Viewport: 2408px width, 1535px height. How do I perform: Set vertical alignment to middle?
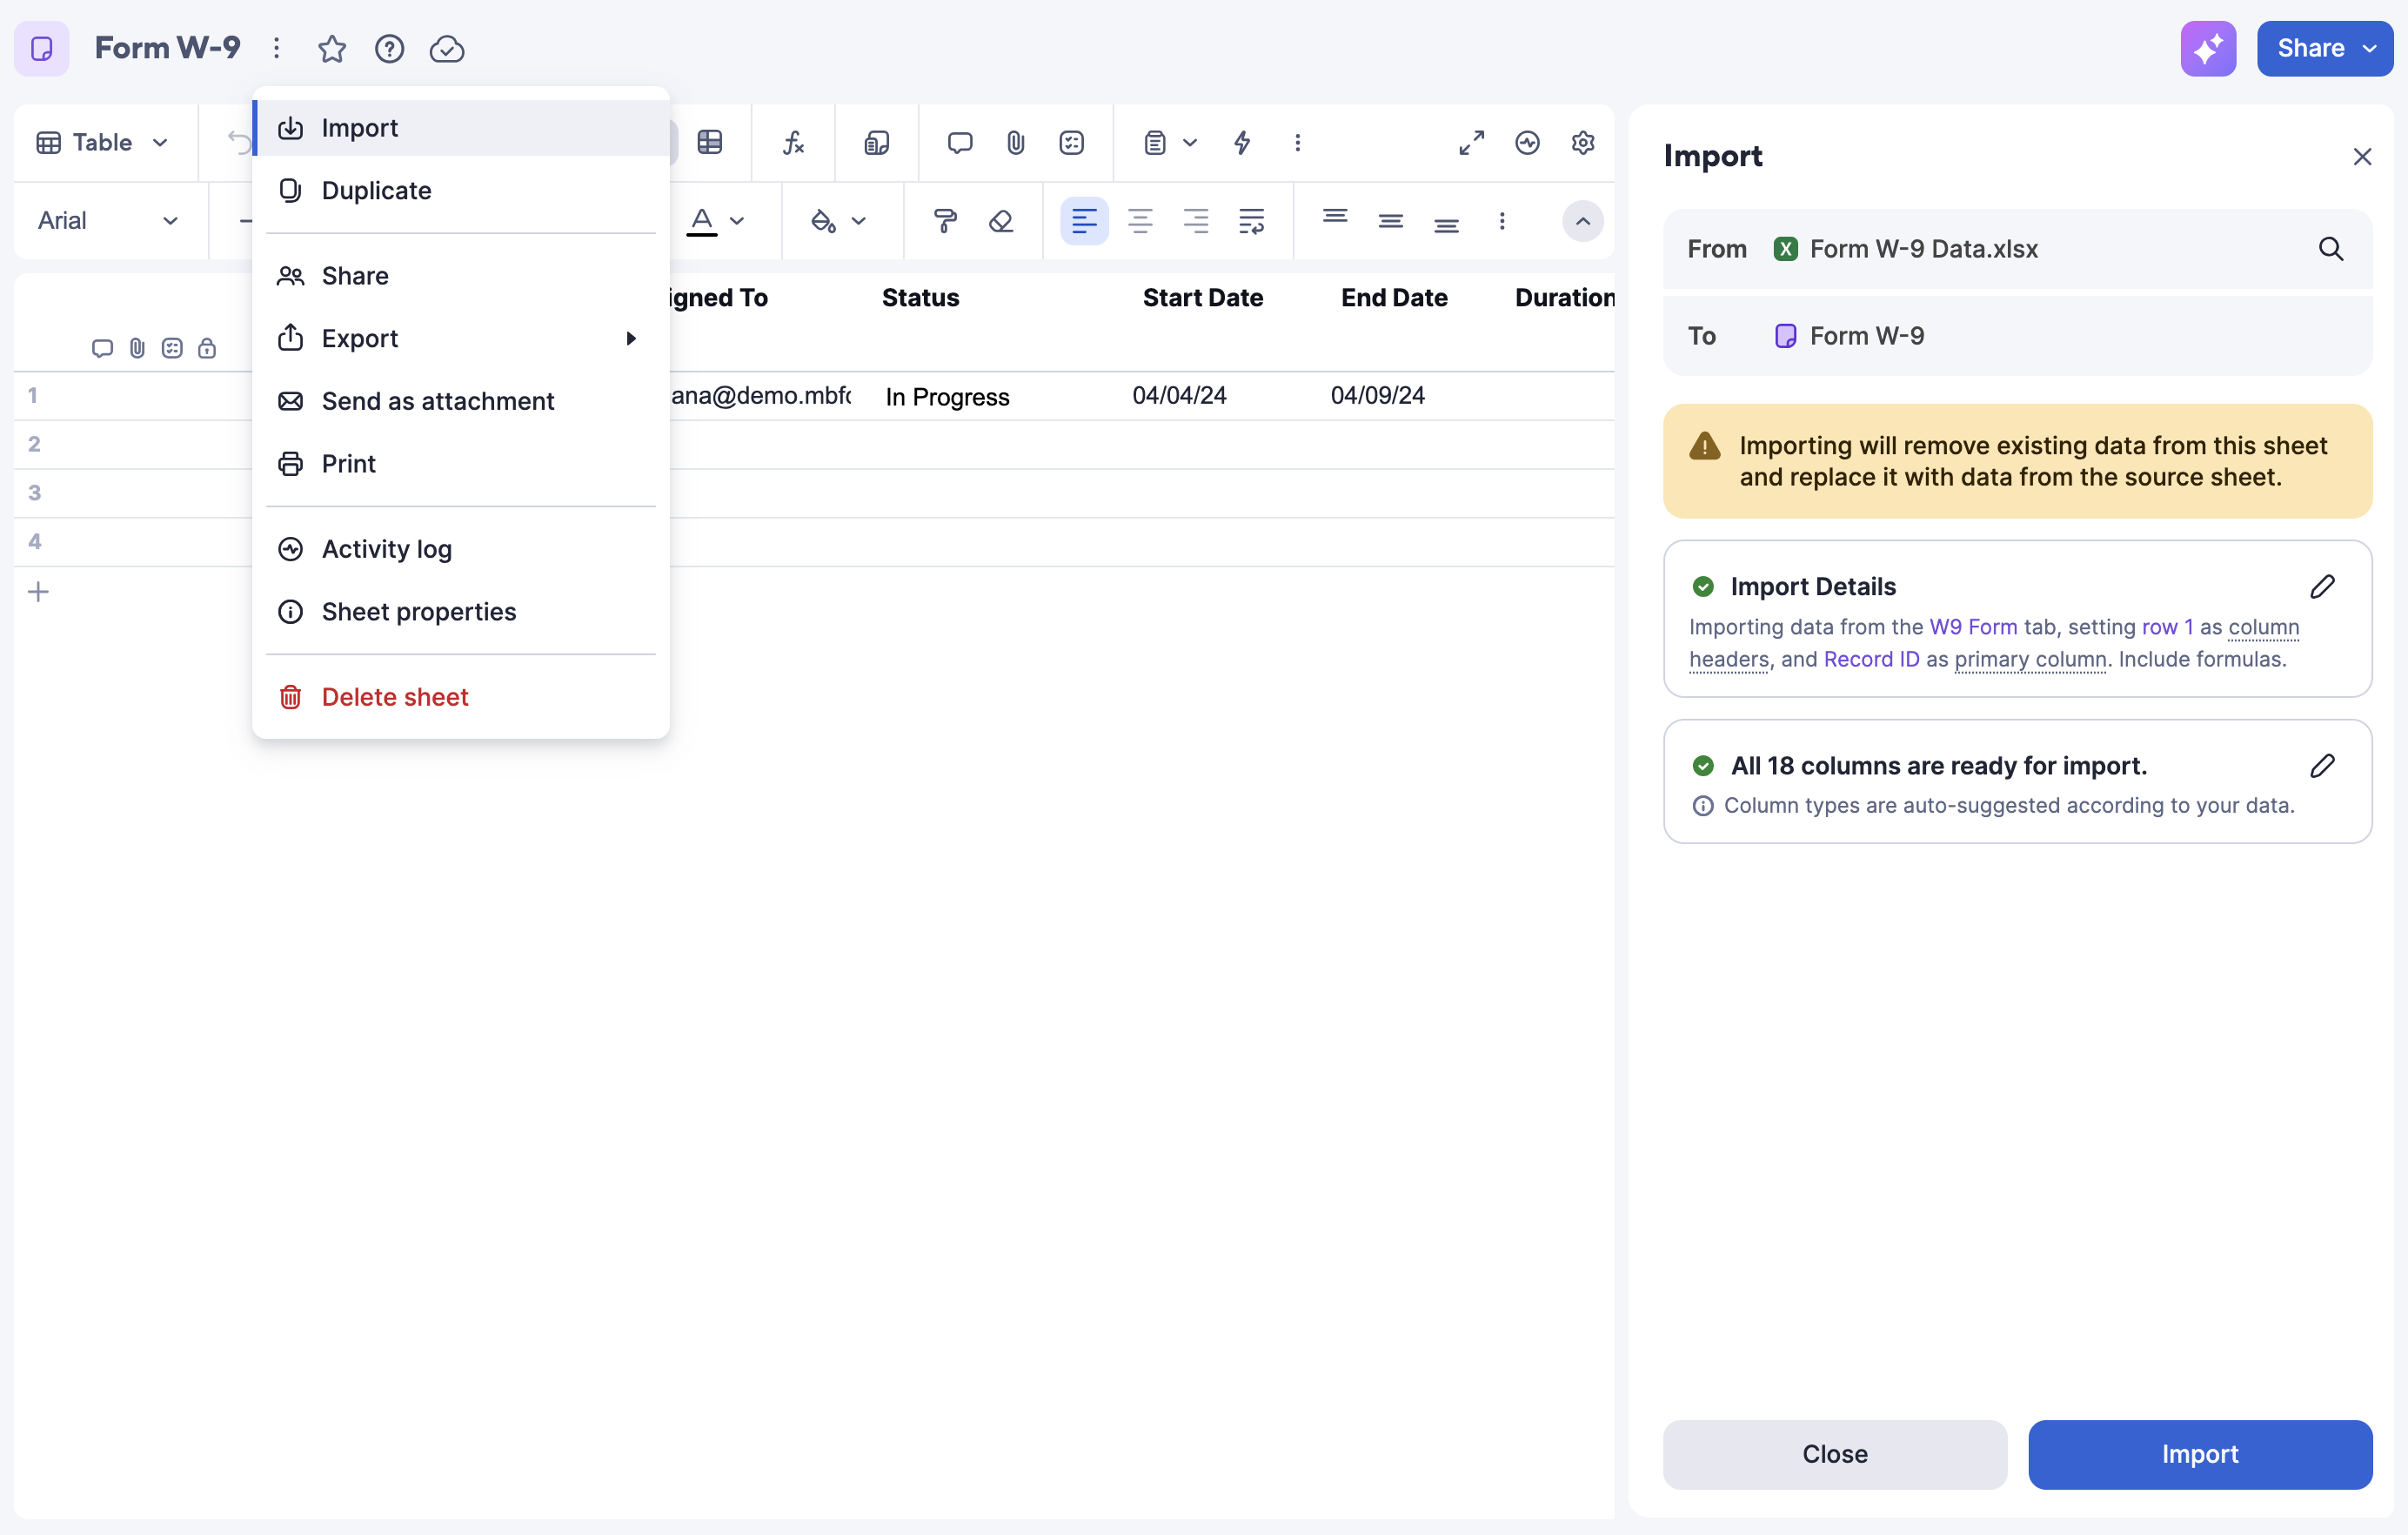[x=1391, y=220]
